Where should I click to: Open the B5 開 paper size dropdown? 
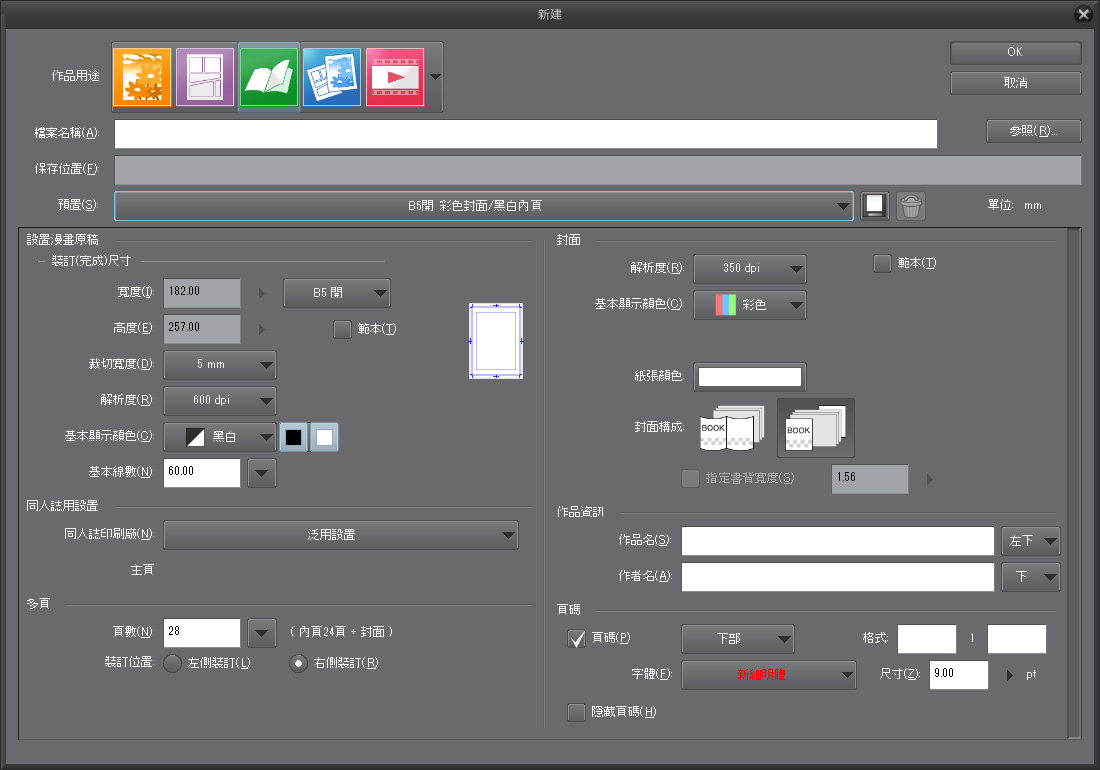click(337, 293)
